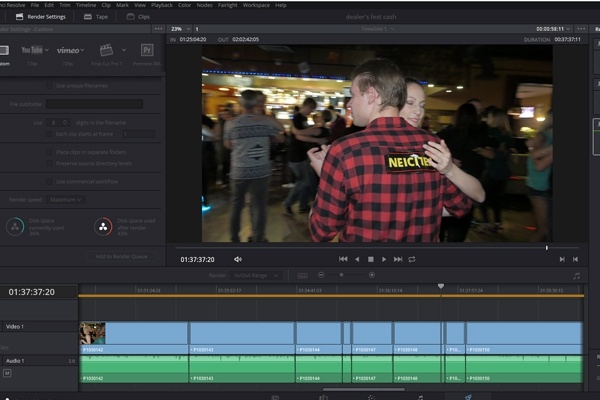
Task: Expand the YouTube preset resolution arrow
Action: pos(47,50)
